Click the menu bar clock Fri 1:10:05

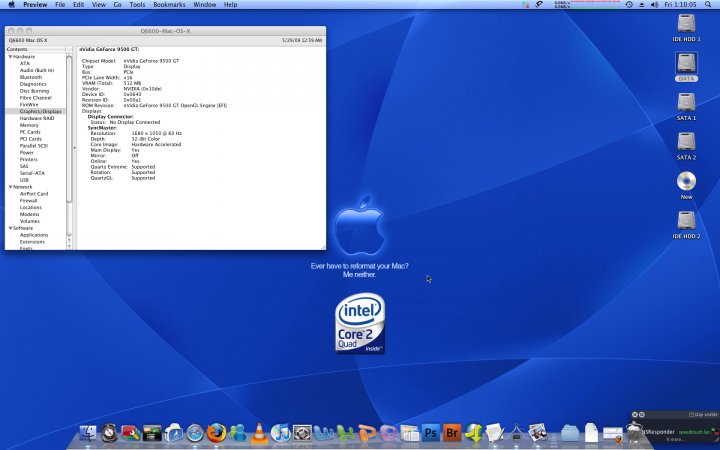[680, 5]
